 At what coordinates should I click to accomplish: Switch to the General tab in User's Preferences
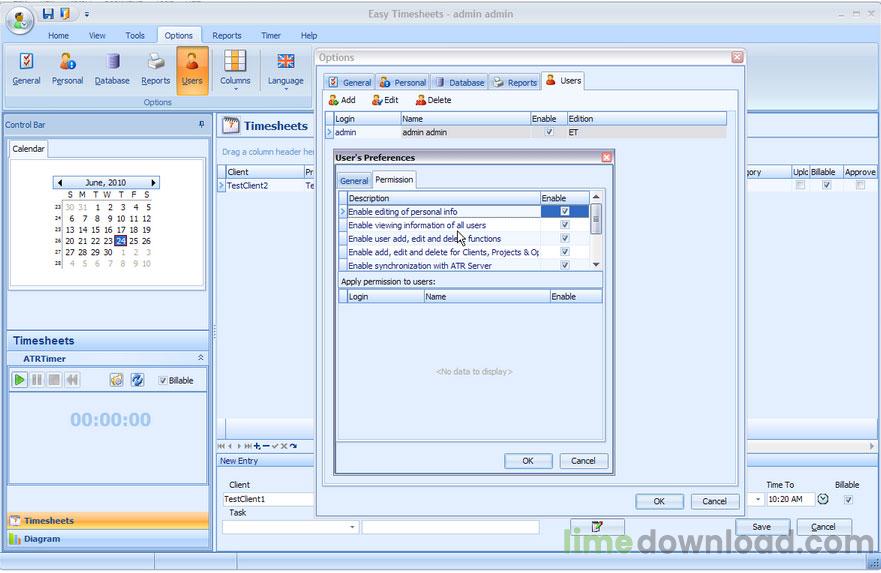[354, 181]
